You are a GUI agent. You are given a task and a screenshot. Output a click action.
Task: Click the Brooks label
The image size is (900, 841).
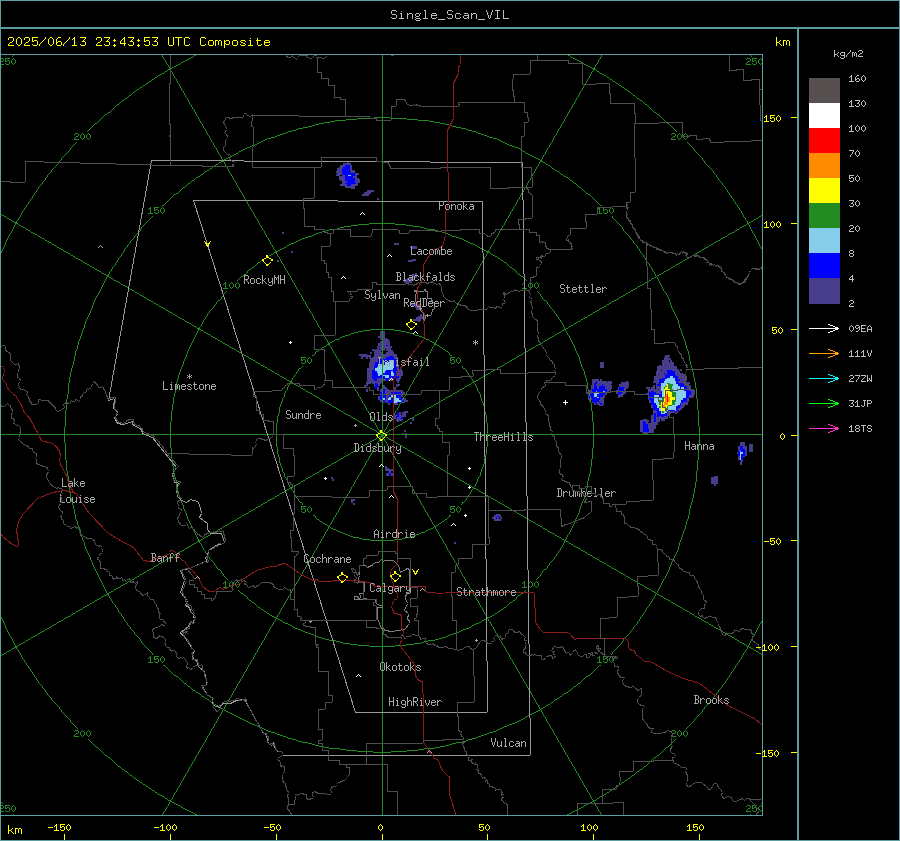[711, 700]
